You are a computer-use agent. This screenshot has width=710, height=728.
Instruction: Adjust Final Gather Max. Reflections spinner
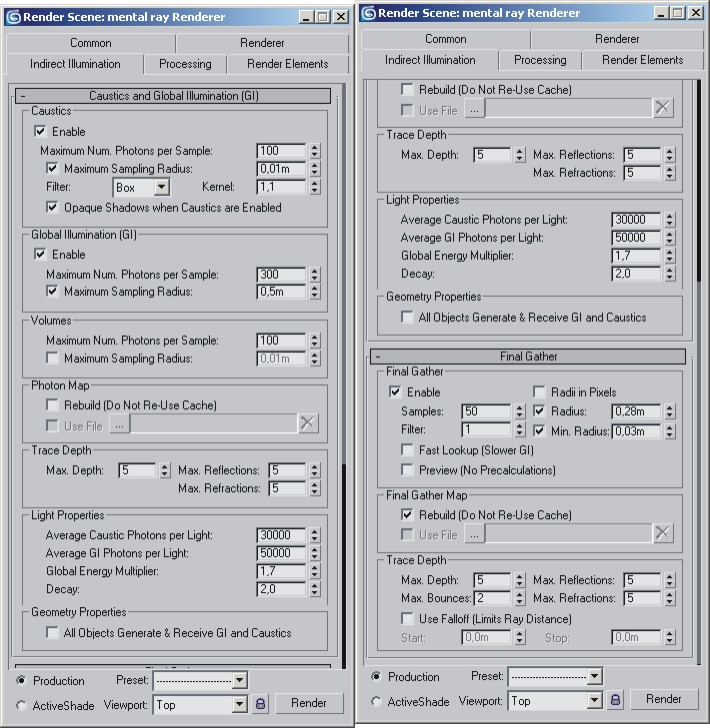point(670,580)
